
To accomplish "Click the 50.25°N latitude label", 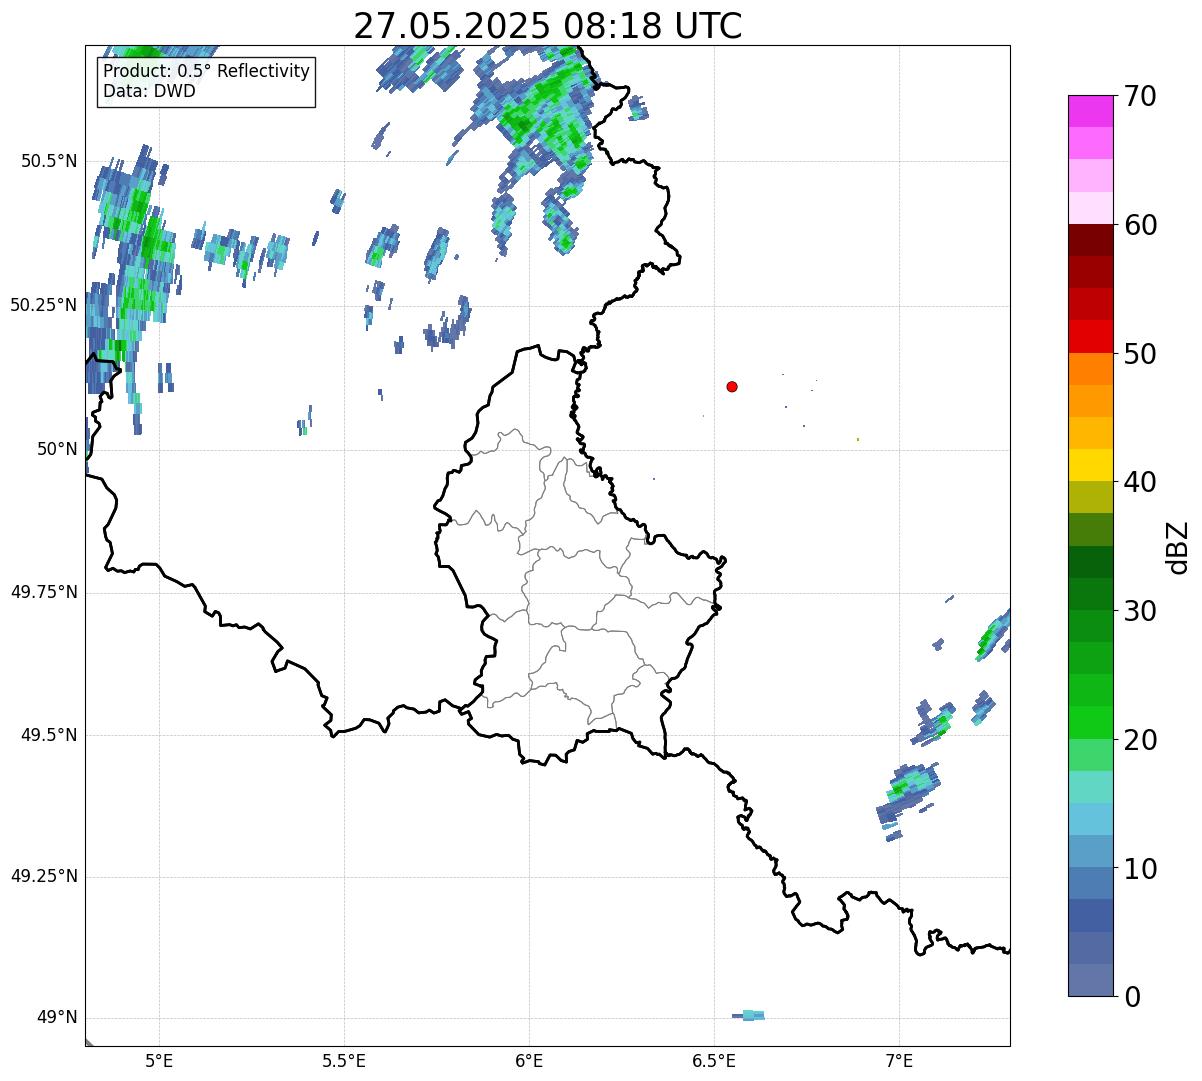I will 44,305.
